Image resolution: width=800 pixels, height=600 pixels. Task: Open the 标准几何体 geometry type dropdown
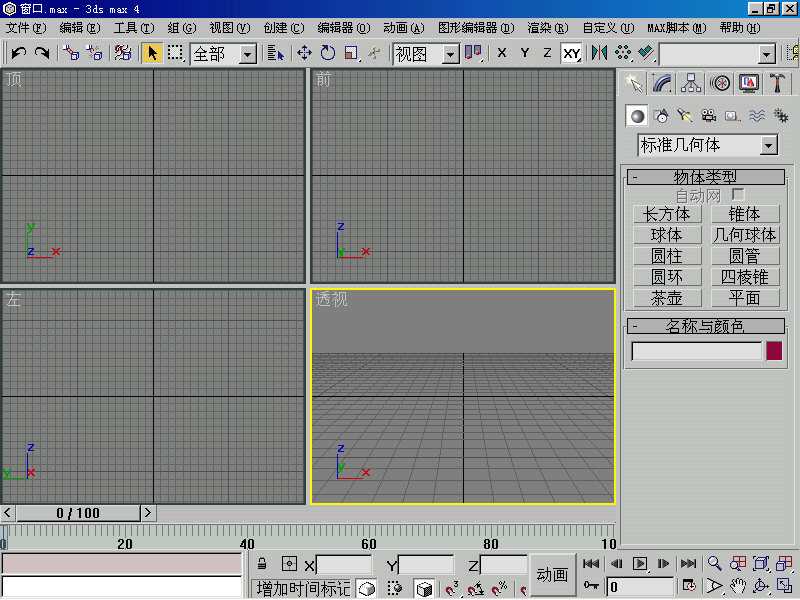click(x=768, y=145)
